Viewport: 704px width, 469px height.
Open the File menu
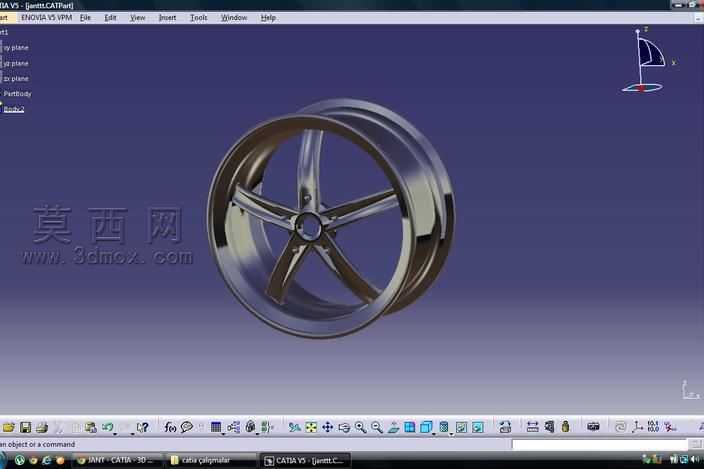pos(85,18)
